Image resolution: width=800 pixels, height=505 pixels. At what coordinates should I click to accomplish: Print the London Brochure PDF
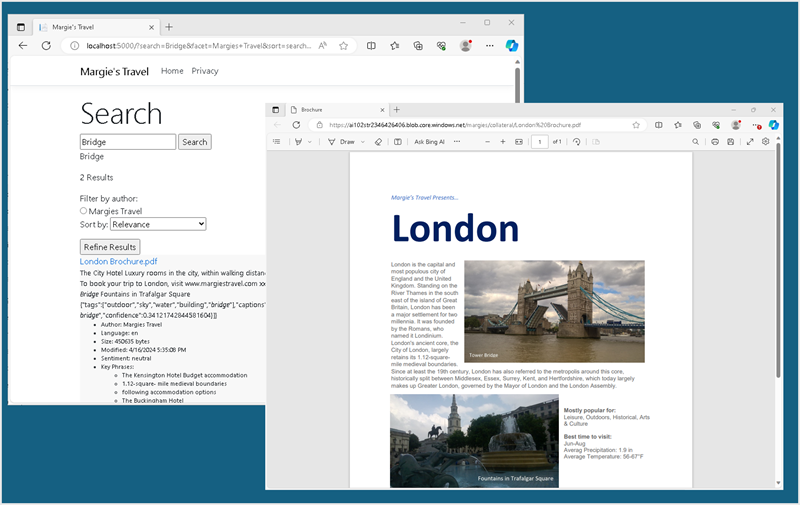715,142
